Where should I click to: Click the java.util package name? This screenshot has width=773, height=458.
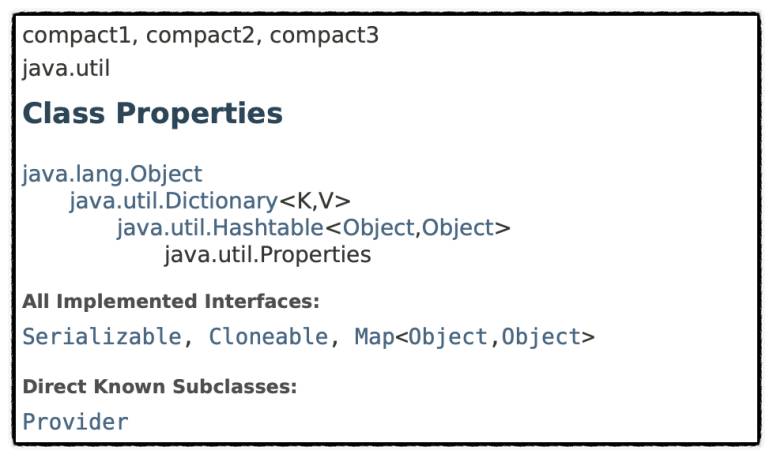[x=66, y=69]
